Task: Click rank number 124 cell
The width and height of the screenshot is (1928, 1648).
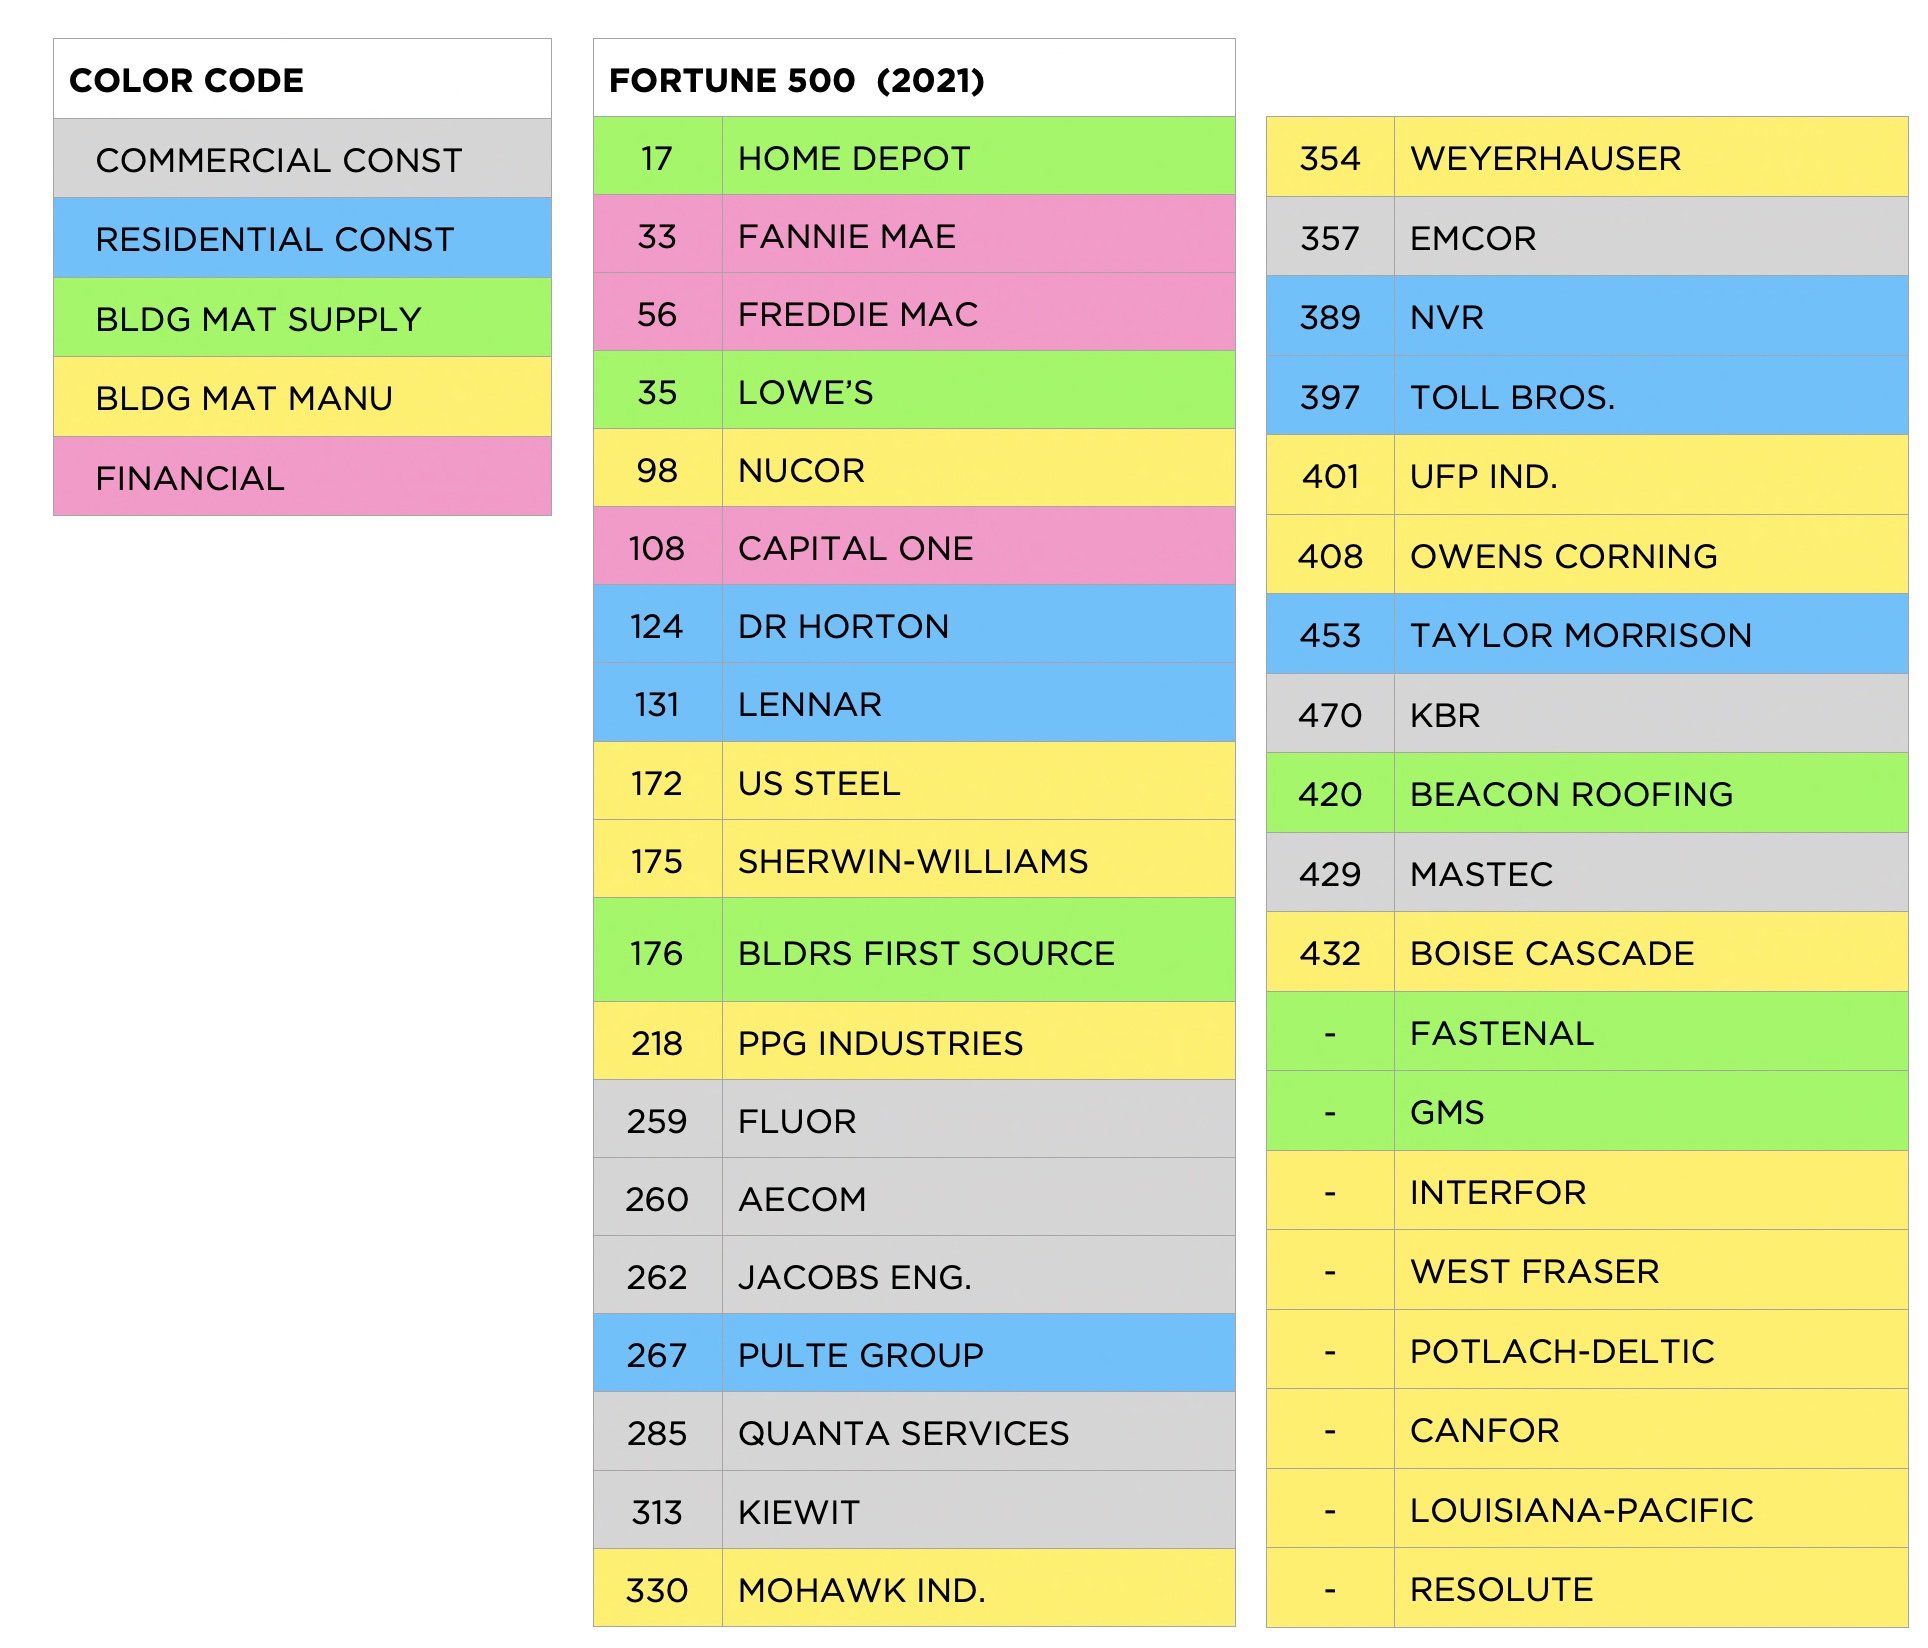Action: pos(658,624)
